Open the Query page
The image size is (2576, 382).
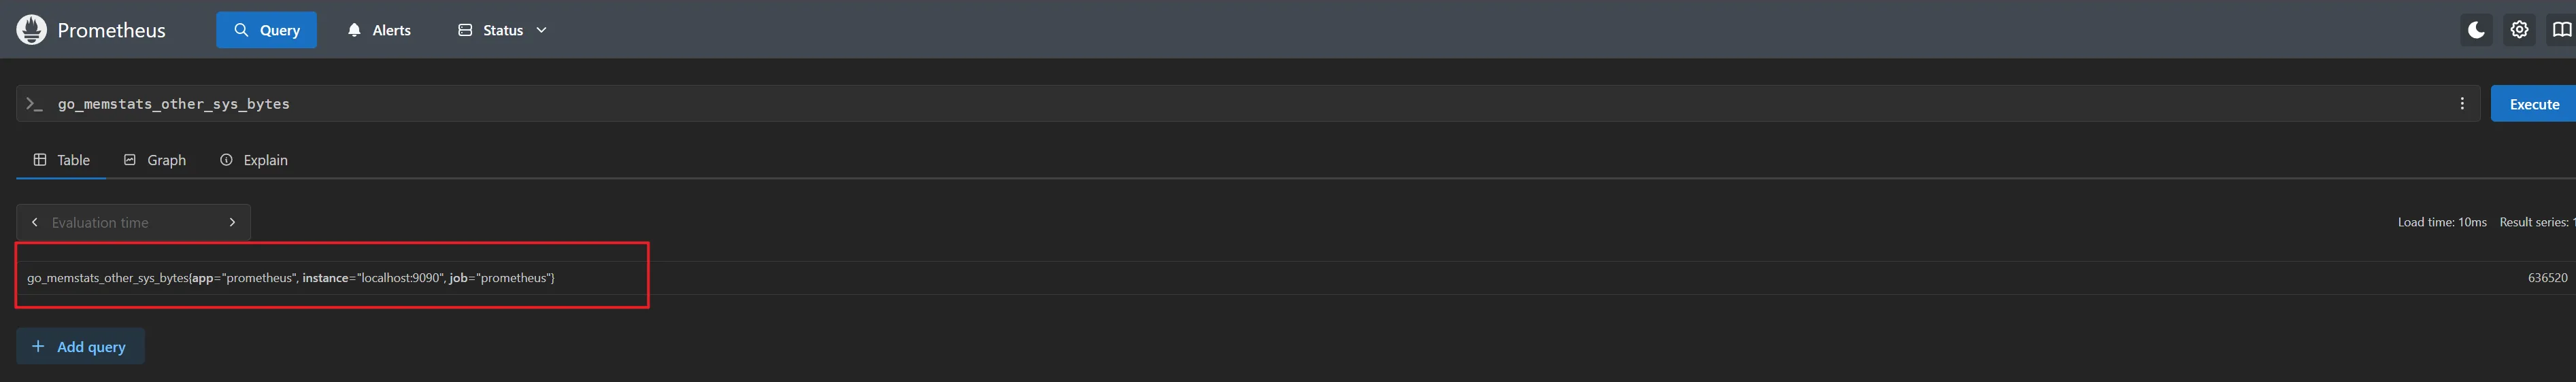266,30
